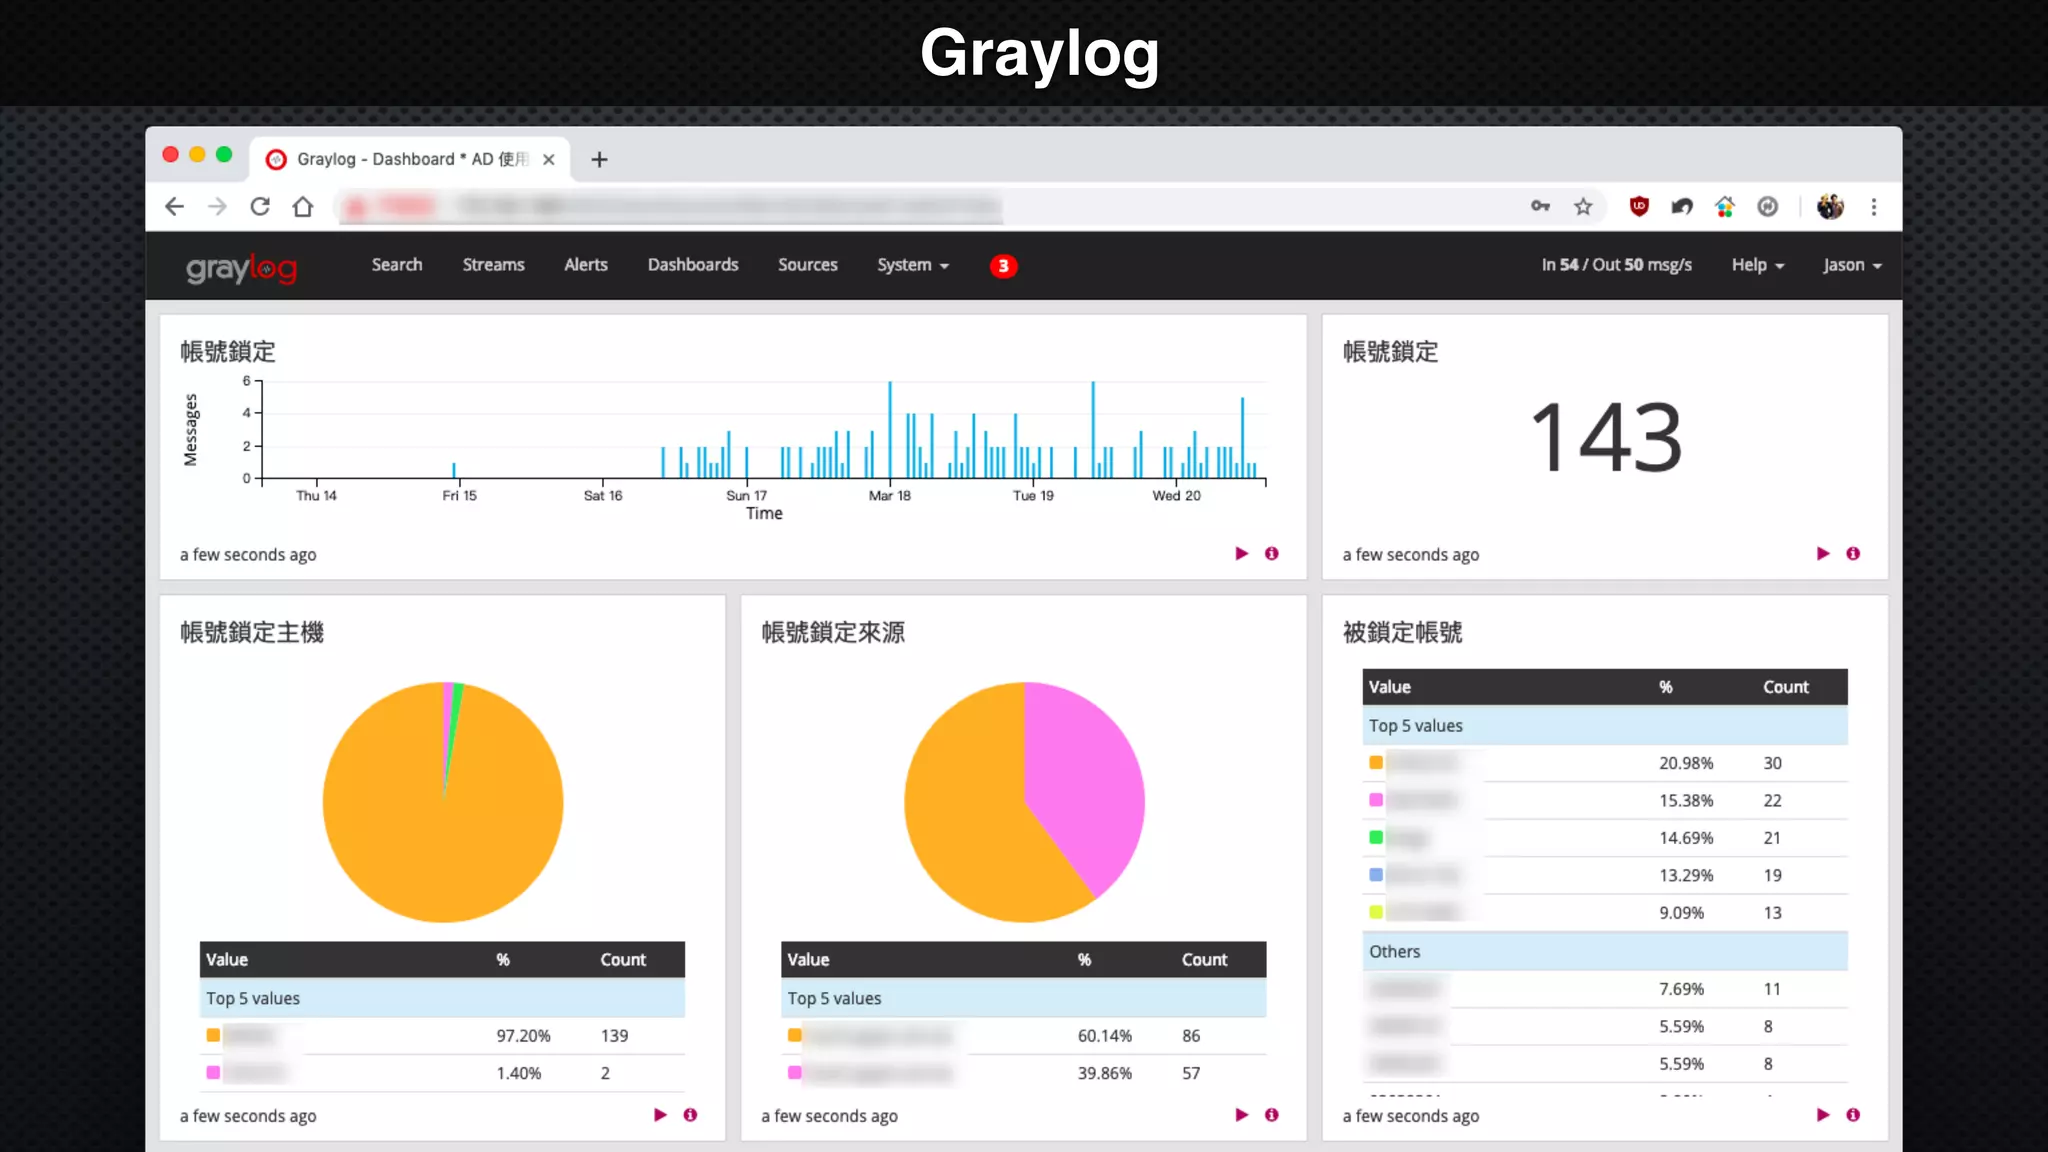Click the In 54 / Out 50 msg/s indicator
Image resolution: width=2048 pixels, height=1152 pixels.
click(x=1616, y=265)
